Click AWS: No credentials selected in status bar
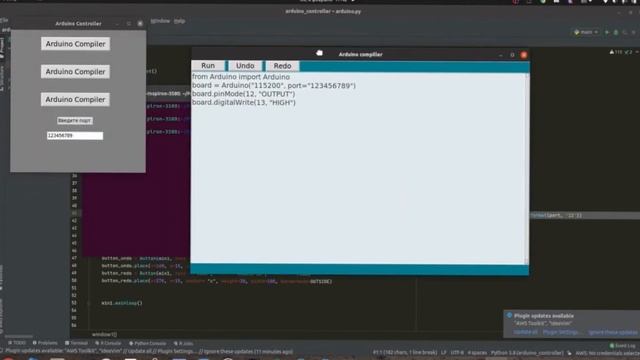 click(x=607, y=353)
